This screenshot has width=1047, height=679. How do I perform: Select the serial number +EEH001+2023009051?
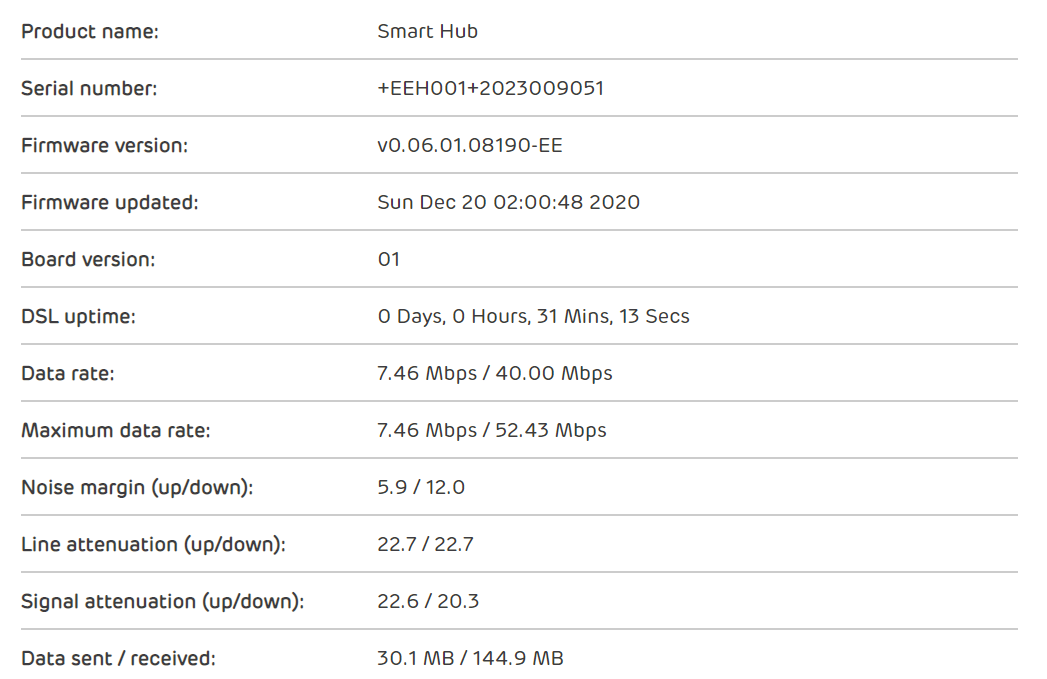(x=490, y=89)
